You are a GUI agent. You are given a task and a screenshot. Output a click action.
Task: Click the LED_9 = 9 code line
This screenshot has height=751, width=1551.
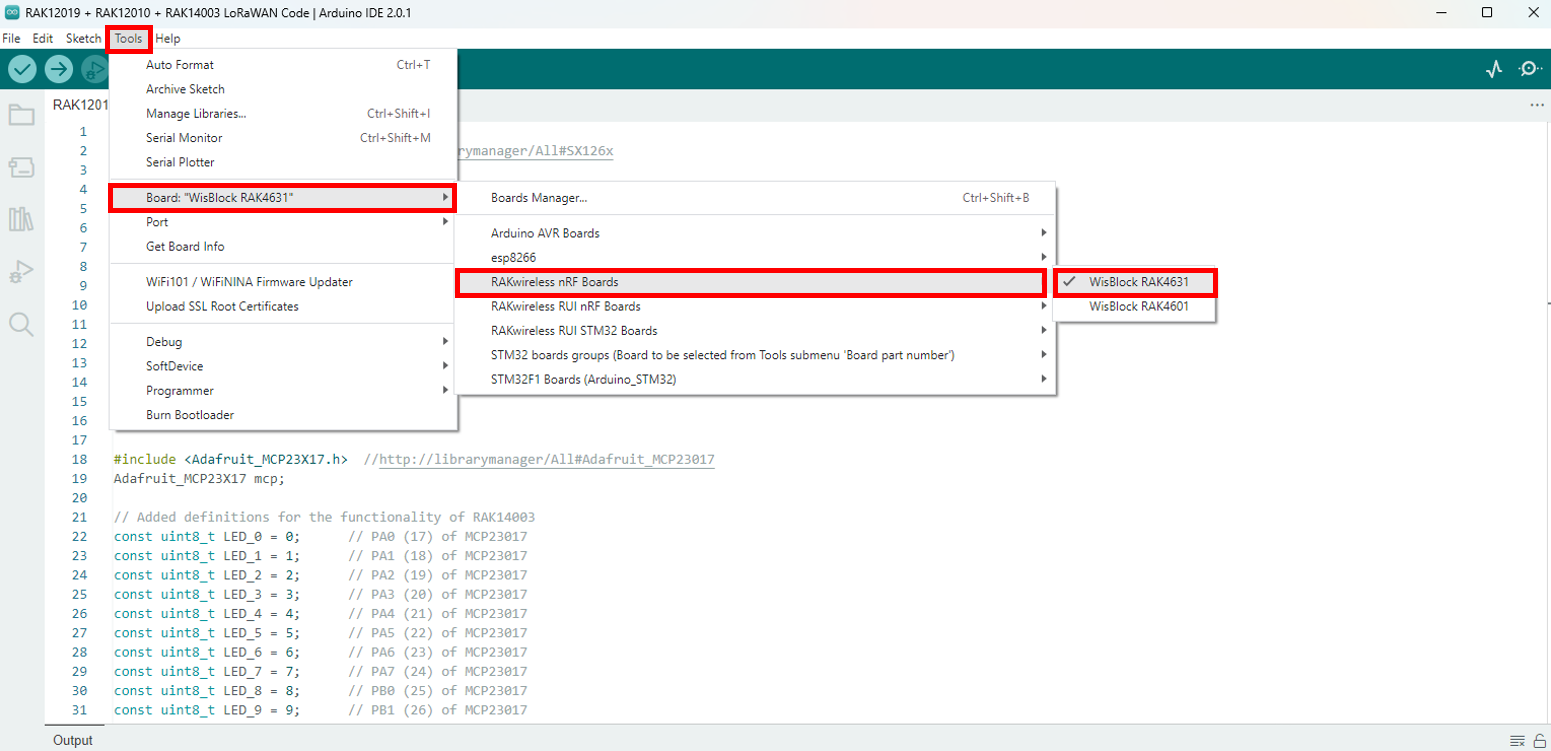tap(320, 711)
